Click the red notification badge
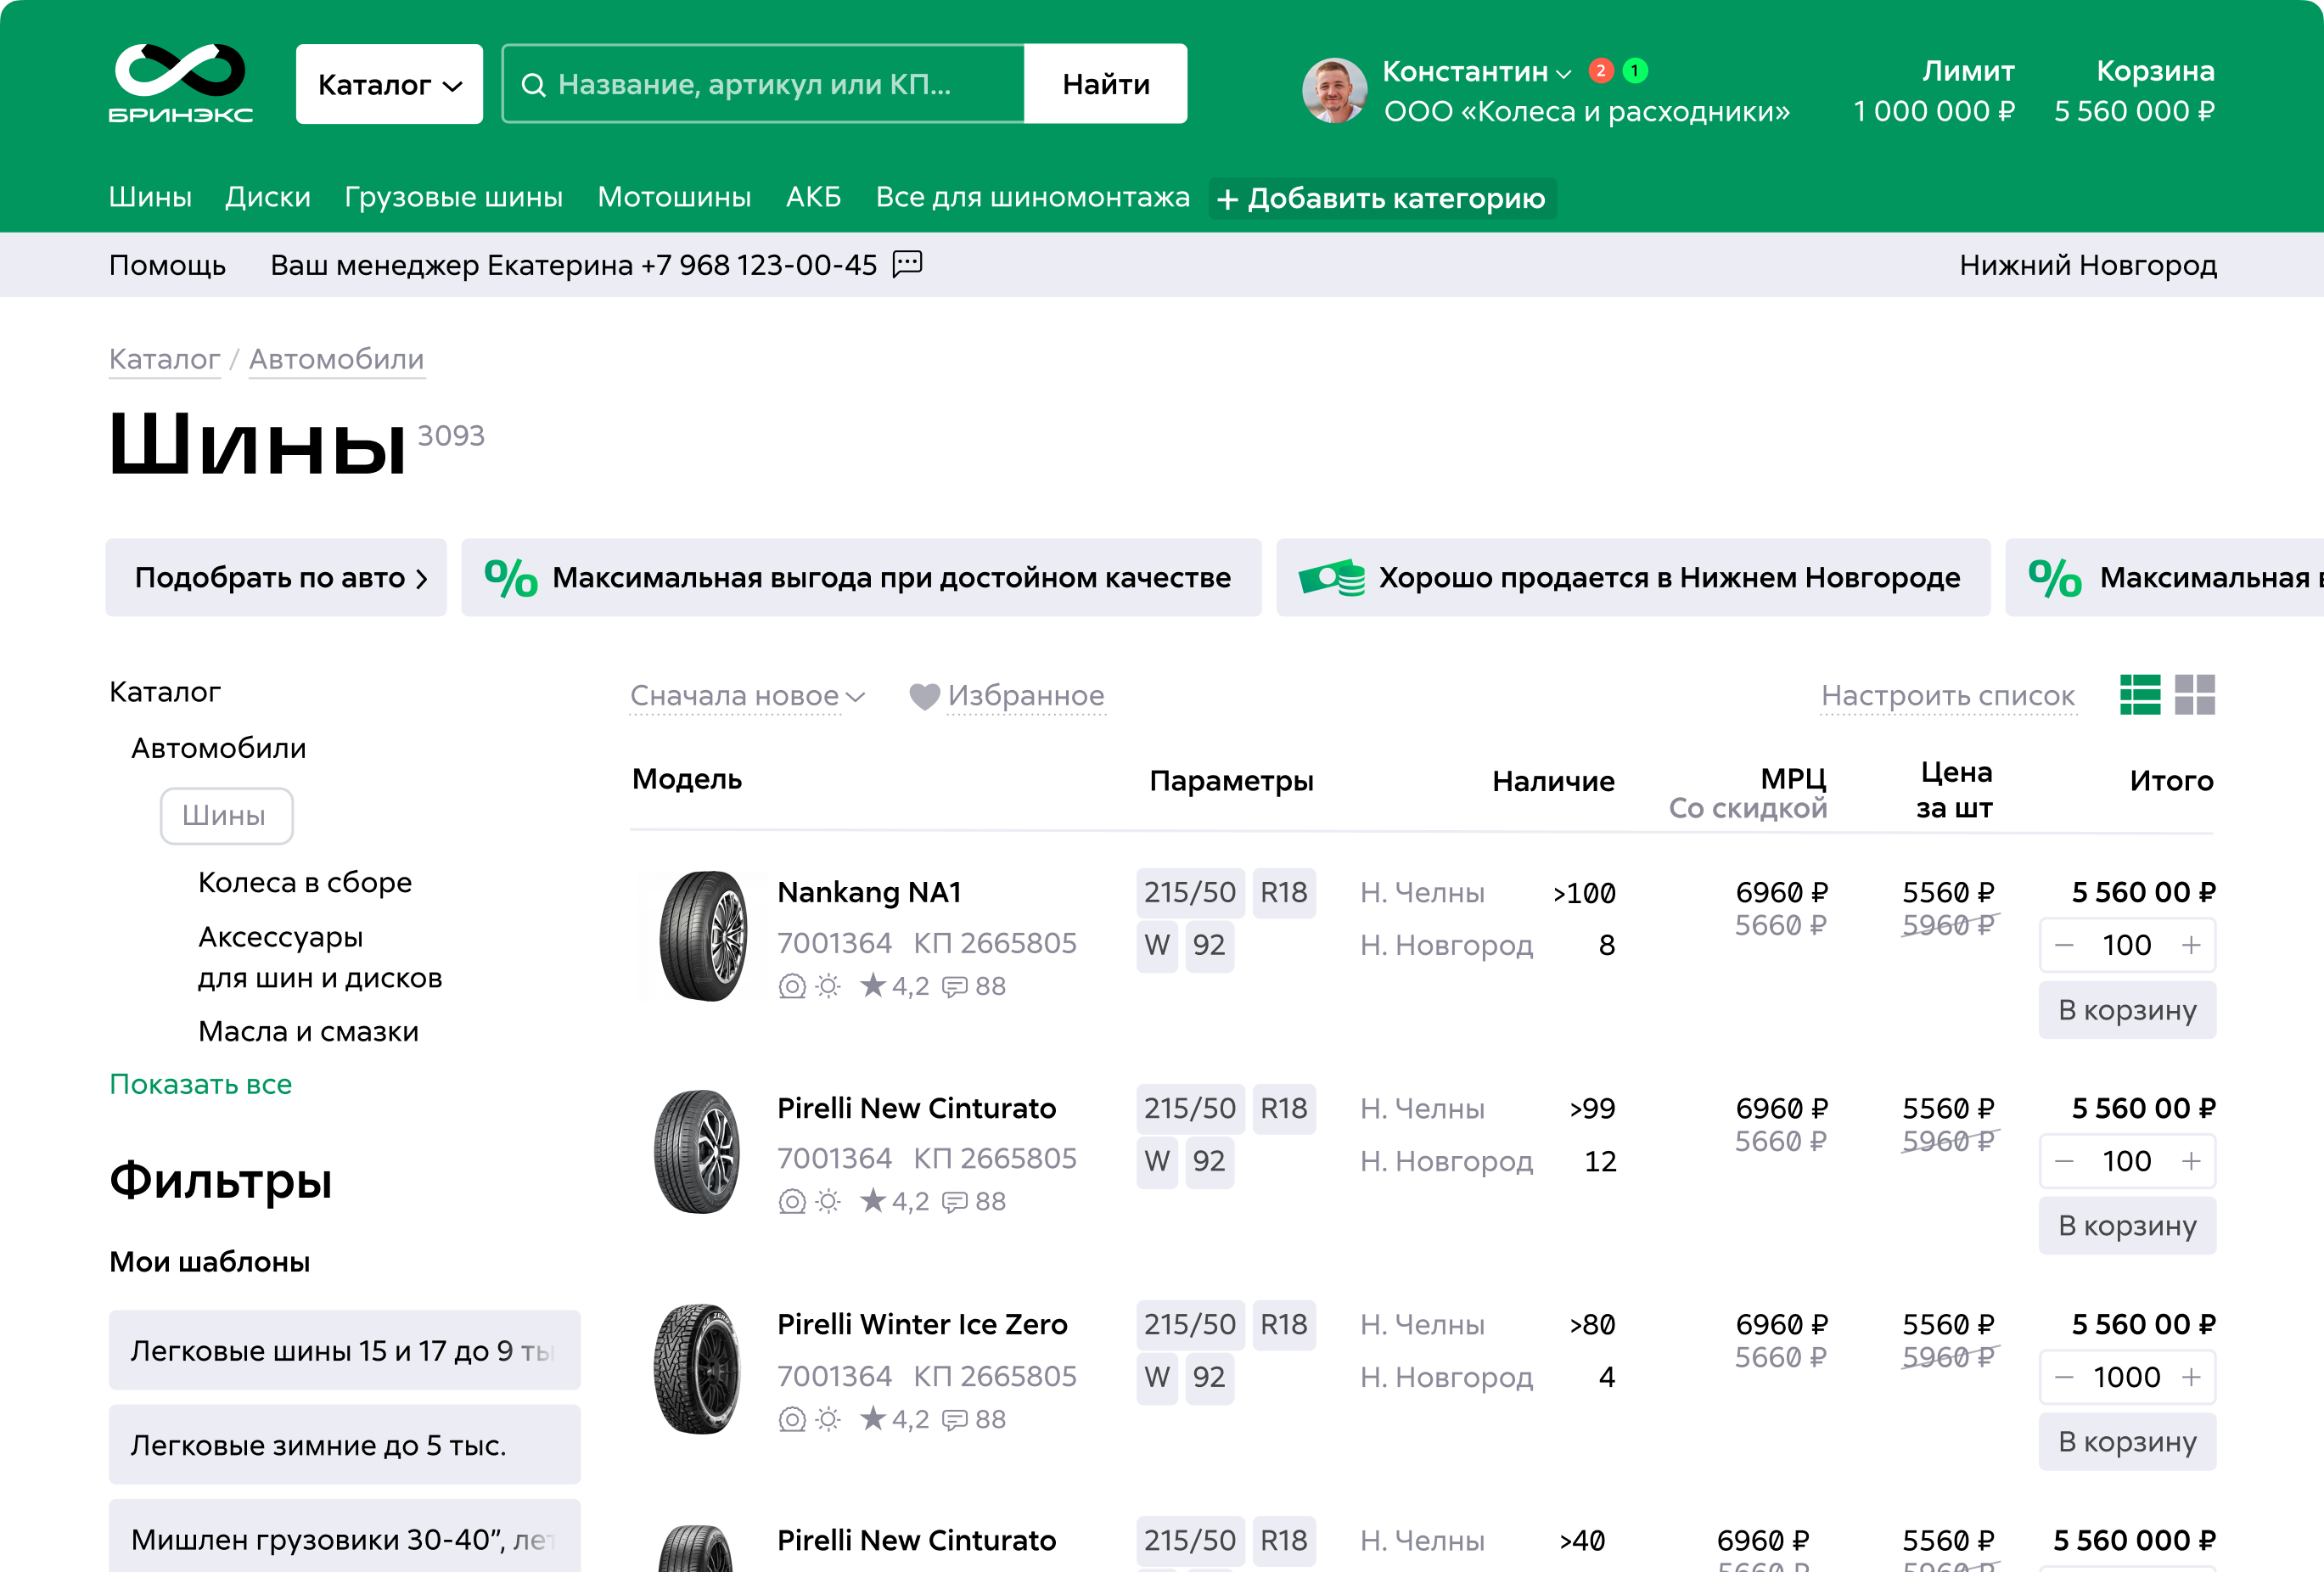 point(1600,71)
